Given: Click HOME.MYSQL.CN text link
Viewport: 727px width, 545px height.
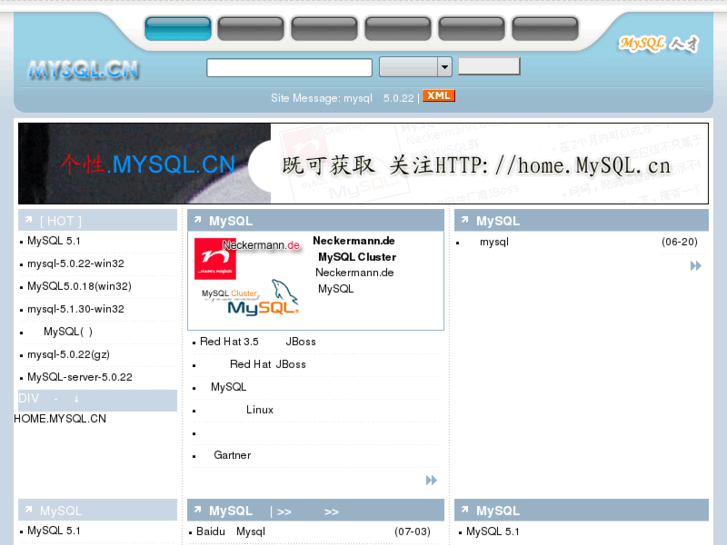Looking at the screenshot, I should [x=60, y=418].
